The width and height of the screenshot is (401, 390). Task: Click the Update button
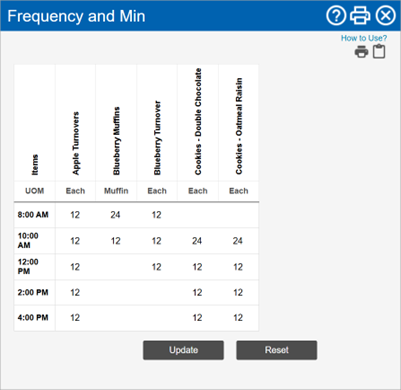(x=183, y=350)
